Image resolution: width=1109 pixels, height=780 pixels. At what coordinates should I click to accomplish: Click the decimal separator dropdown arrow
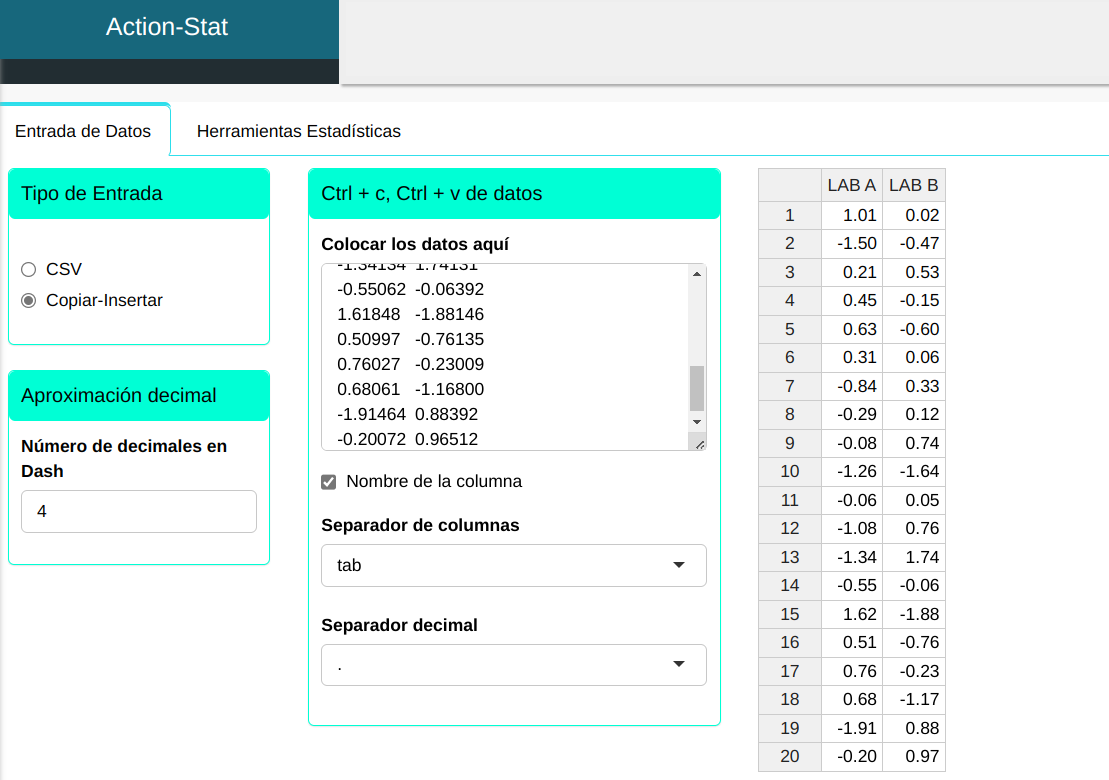(679, 664)
